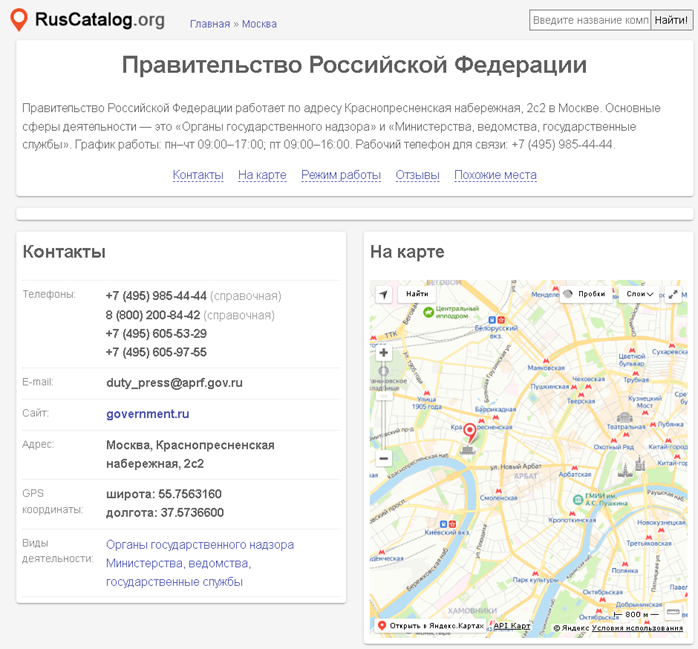Open Министерства, ведомства, государственные службы link
698x649 pixels.
pyautogui.click(x=179, y=572)
